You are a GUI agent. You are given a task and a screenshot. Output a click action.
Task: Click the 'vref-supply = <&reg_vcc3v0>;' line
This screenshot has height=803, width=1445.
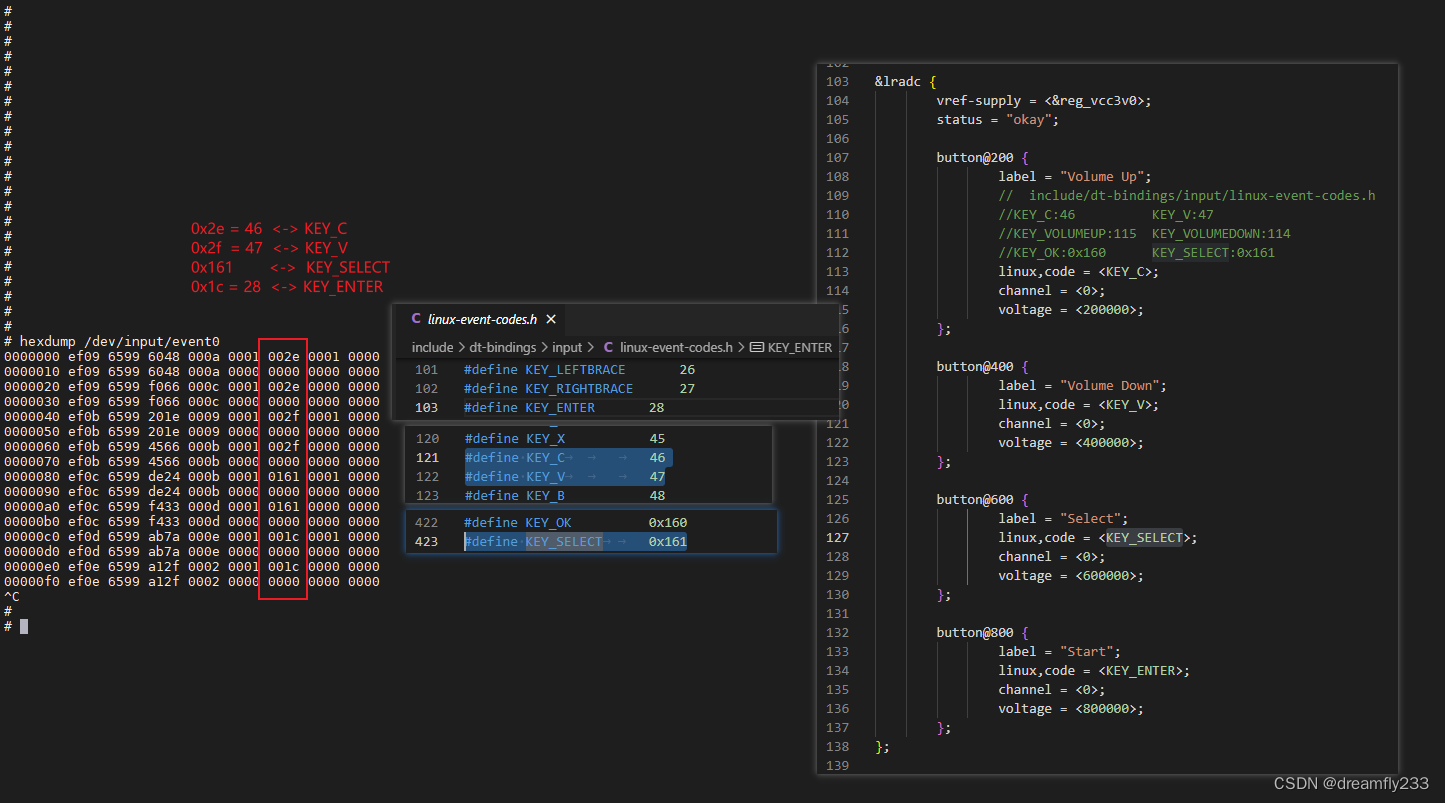tap(1044, 100)
